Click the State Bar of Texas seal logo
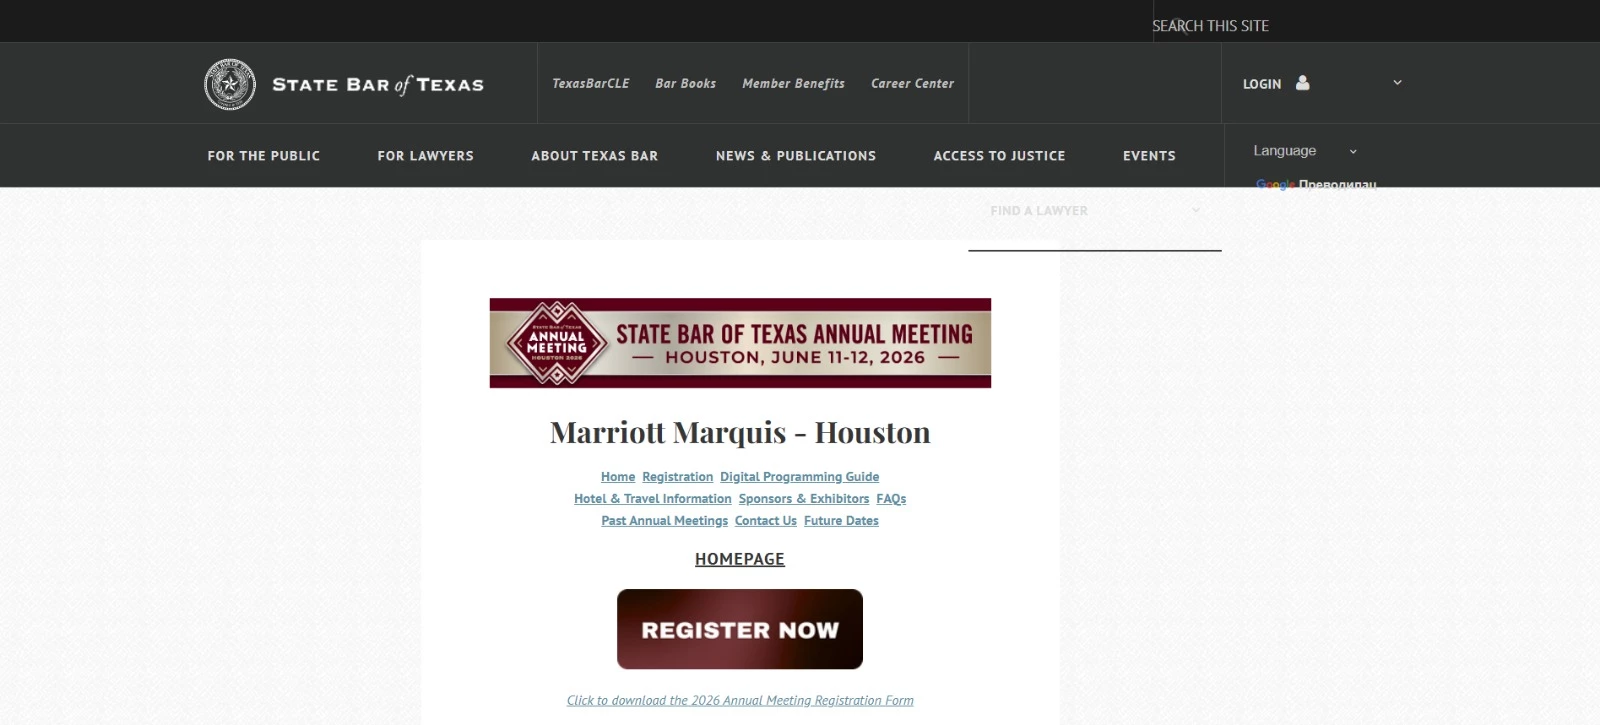This screenshot has height=725, width=1600. (230, 84)
